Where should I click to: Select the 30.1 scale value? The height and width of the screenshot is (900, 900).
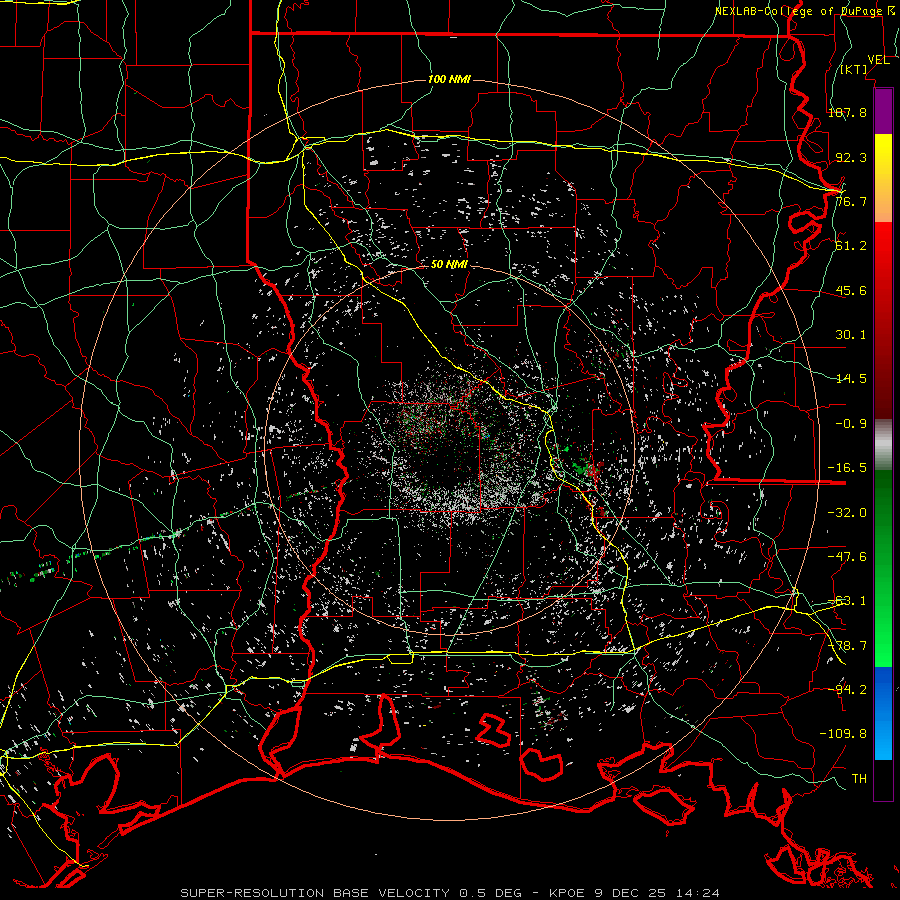(851, 335)
